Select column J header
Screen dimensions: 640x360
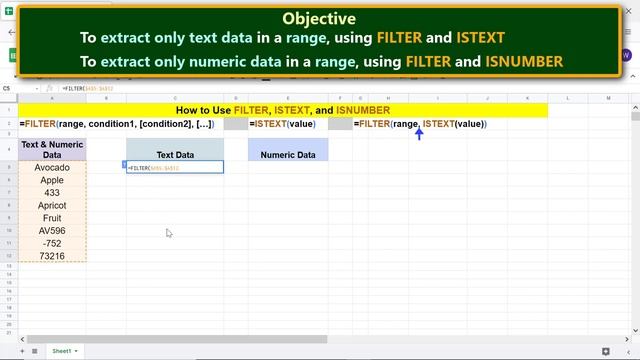[487, 98]
